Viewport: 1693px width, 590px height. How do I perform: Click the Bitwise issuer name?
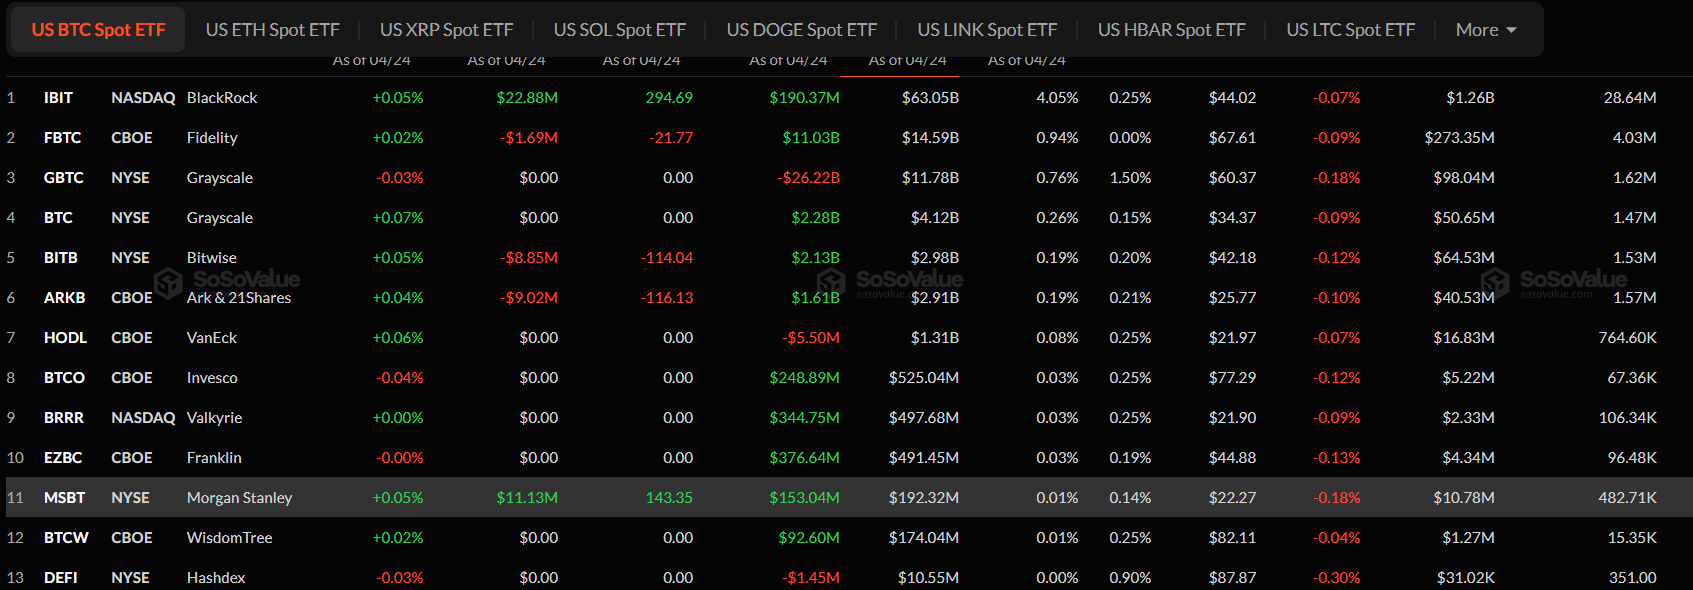[212, 258]
